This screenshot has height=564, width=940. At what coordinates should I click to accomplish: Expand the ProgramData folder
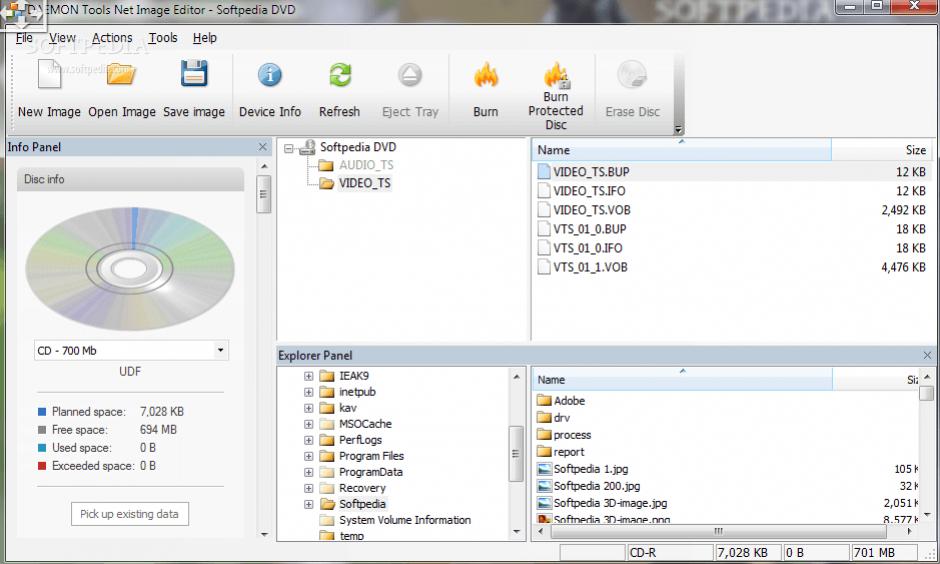click(x=308, y=472)
